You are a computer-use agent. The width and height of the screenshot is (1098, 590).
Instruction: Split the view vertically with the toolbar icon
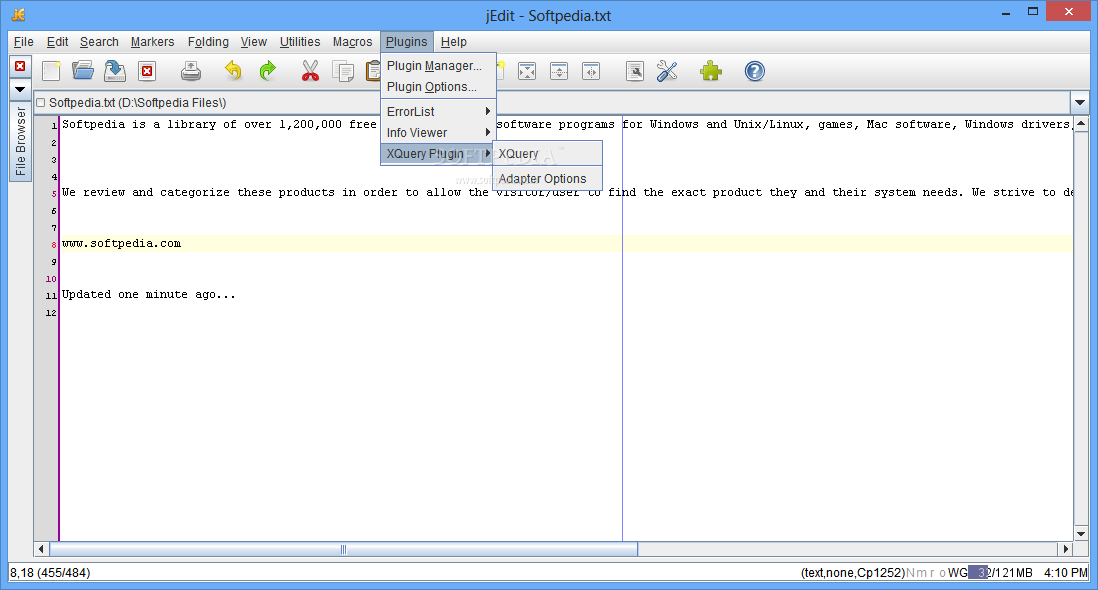click(591, 71)
